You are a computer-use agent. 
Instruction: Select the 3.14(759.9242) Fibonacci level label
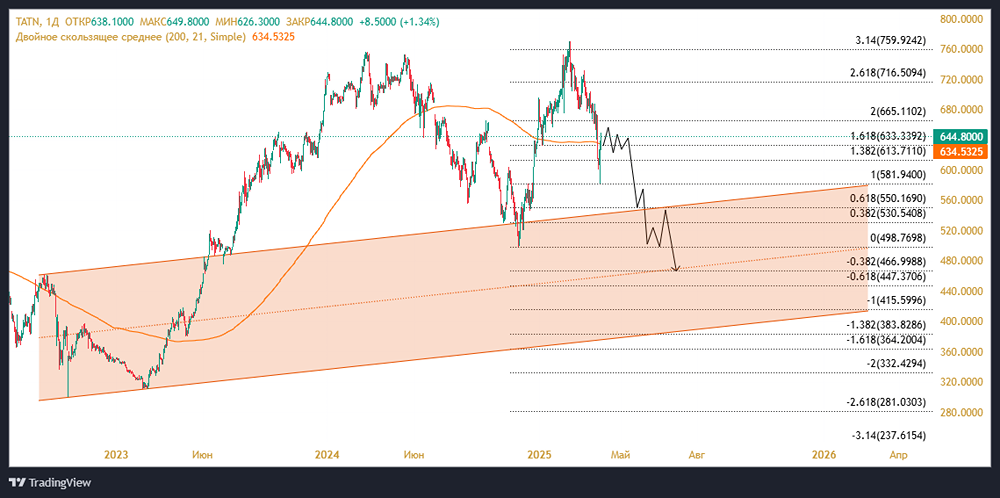pyautogui.click(x=897, y=41)
